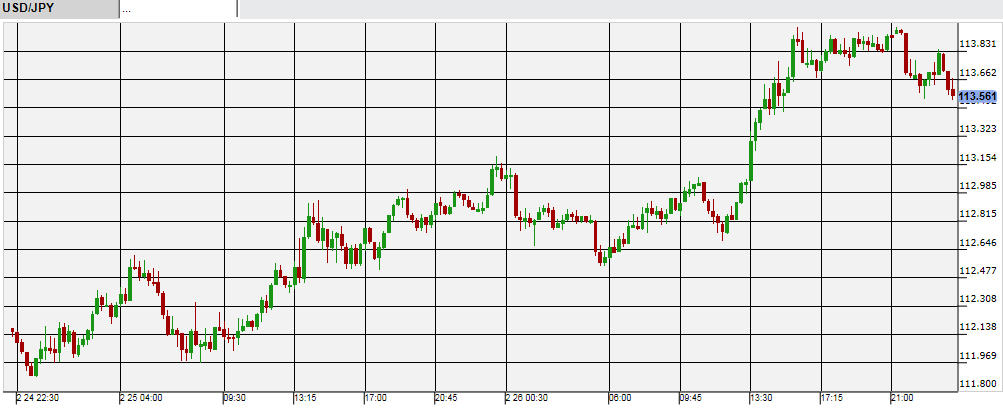Click the 06:00 time axis label
The image size is (1003, 415).
click(x=620, y=398)
